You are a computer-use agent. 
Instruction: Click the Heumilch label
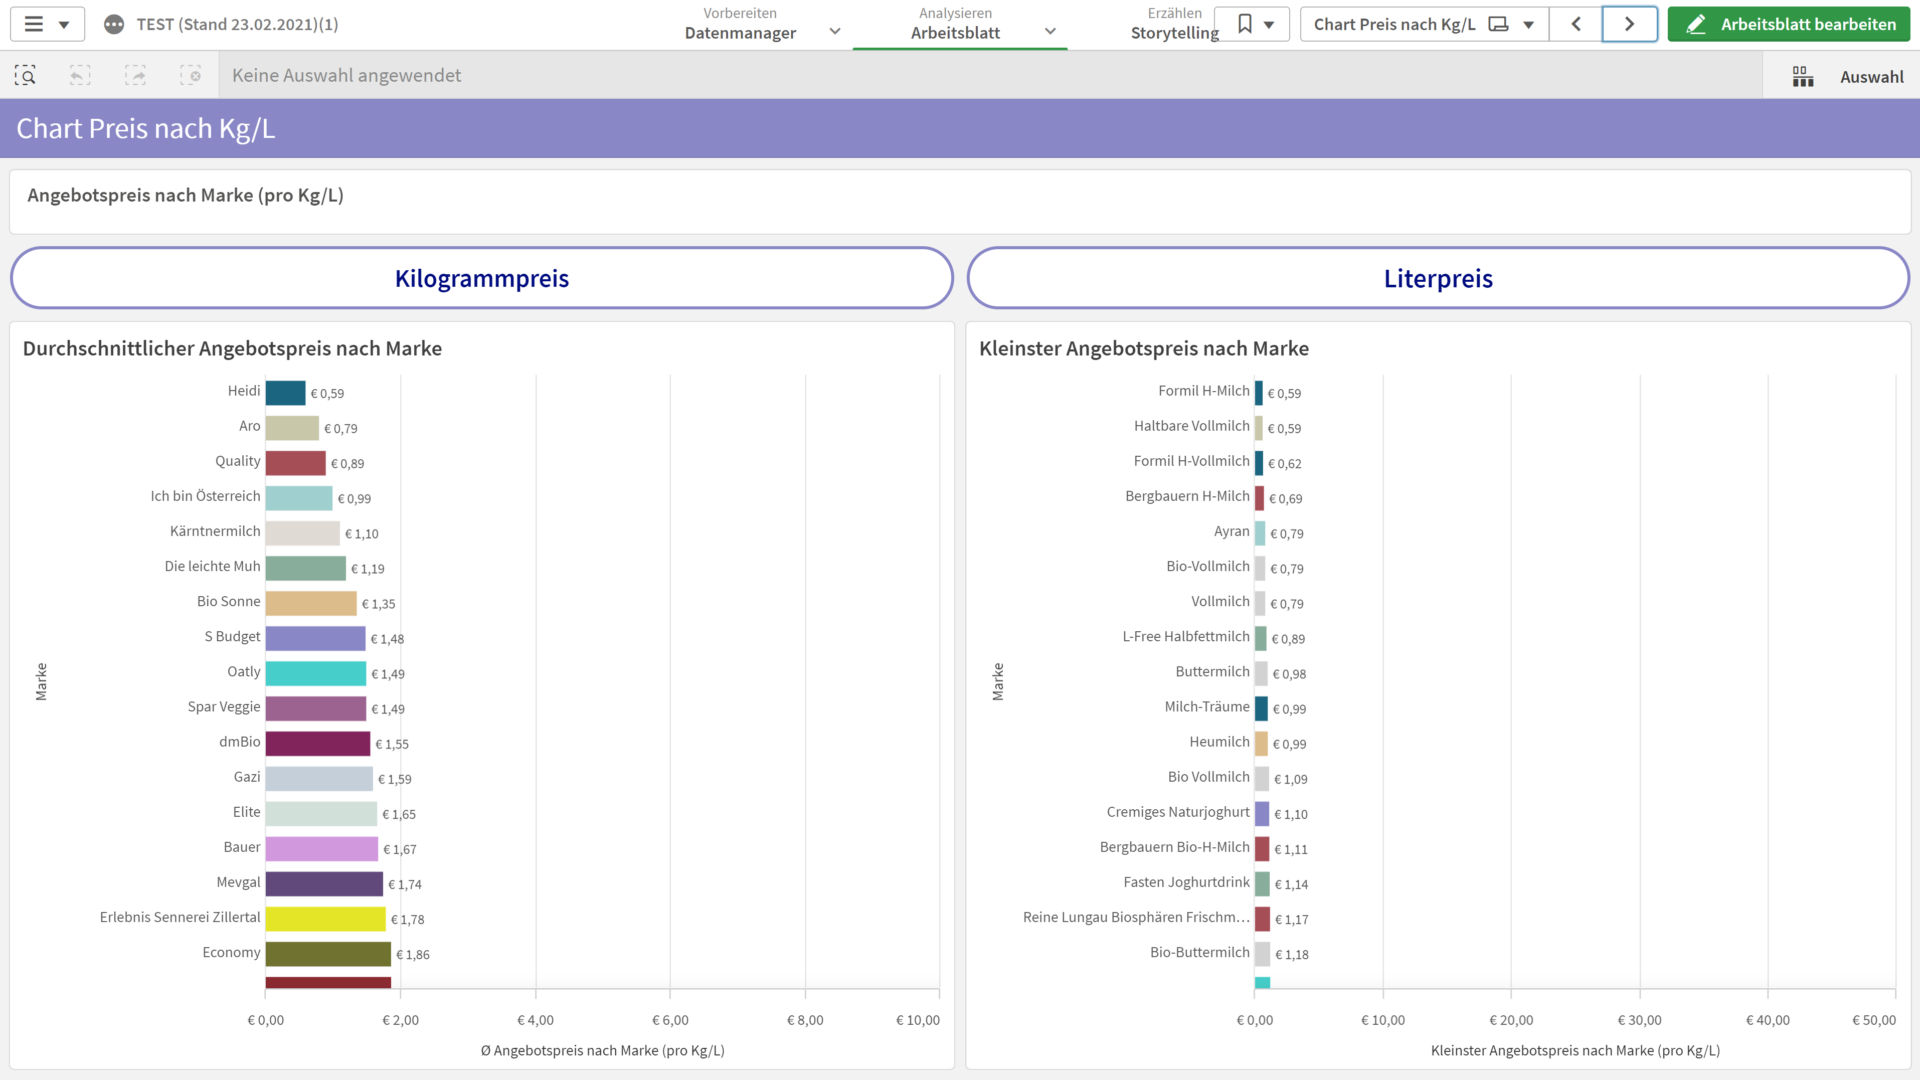(x=1219, y=741)
